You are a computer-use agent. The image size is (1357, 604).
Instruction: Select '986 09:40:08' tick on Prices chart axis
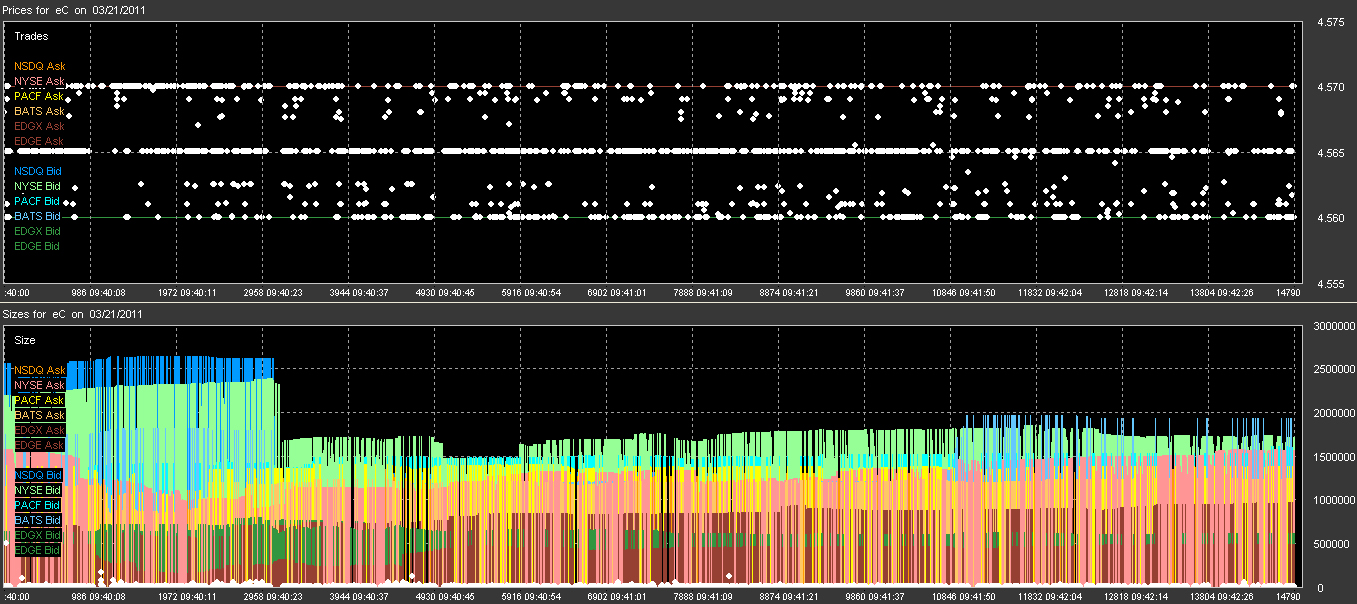pyautogui.click(x=98, y=293)
